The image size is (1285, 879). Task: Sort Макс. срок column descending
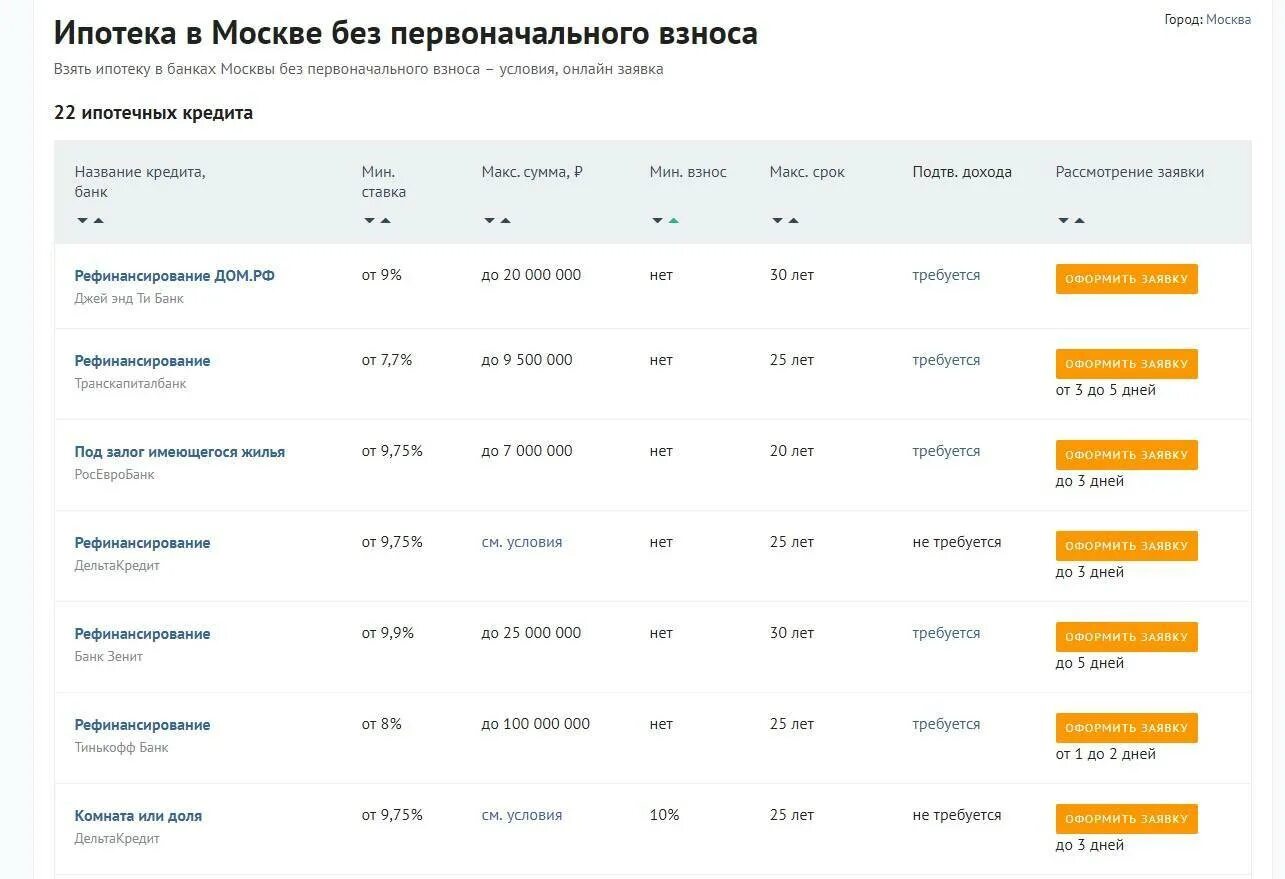tap(777, 220)
